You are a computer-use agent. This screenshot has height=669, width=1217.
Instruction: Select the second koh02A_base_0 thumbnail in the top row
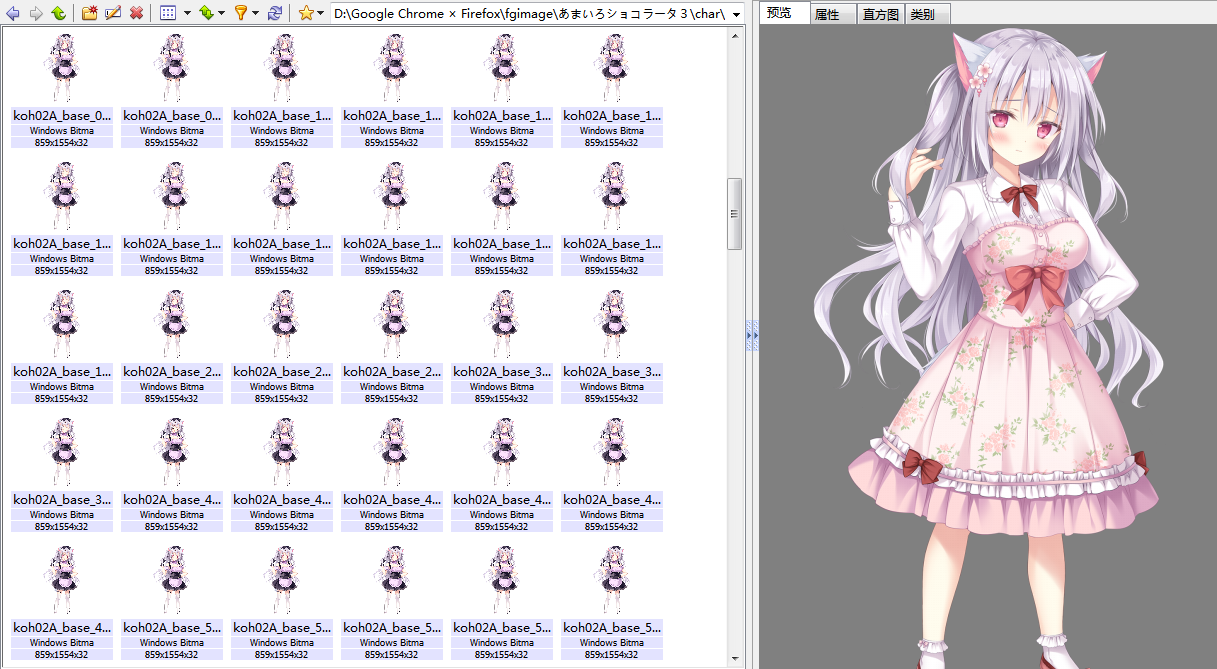[x=172, y=90]
